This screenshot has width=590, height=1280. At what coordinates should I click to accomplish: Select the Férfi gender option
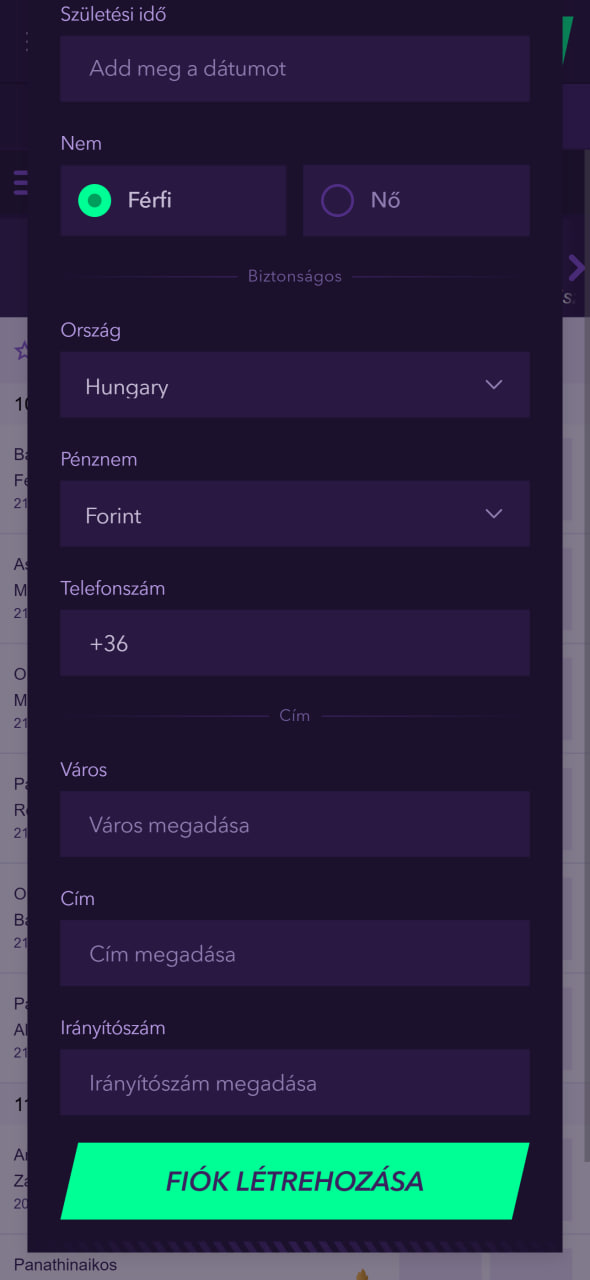[x=173, y=201]
